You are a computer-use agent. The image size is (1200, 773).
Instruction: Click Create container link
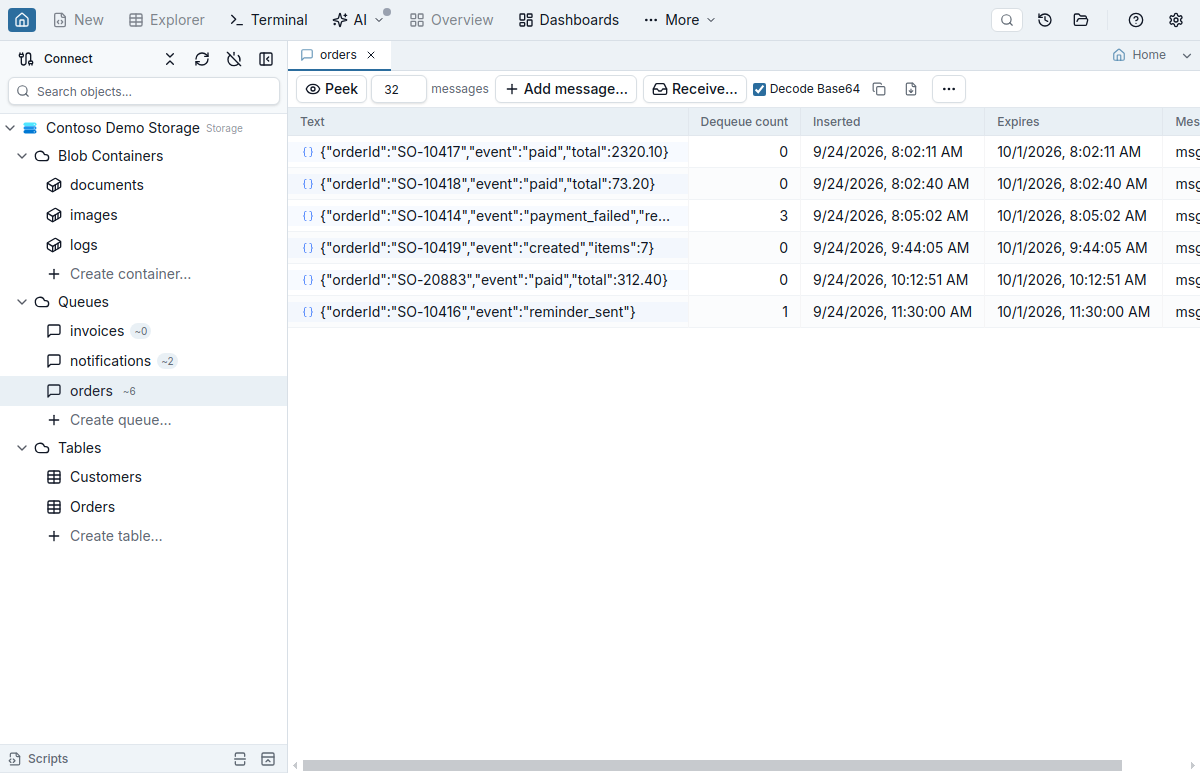coord(130,274)
